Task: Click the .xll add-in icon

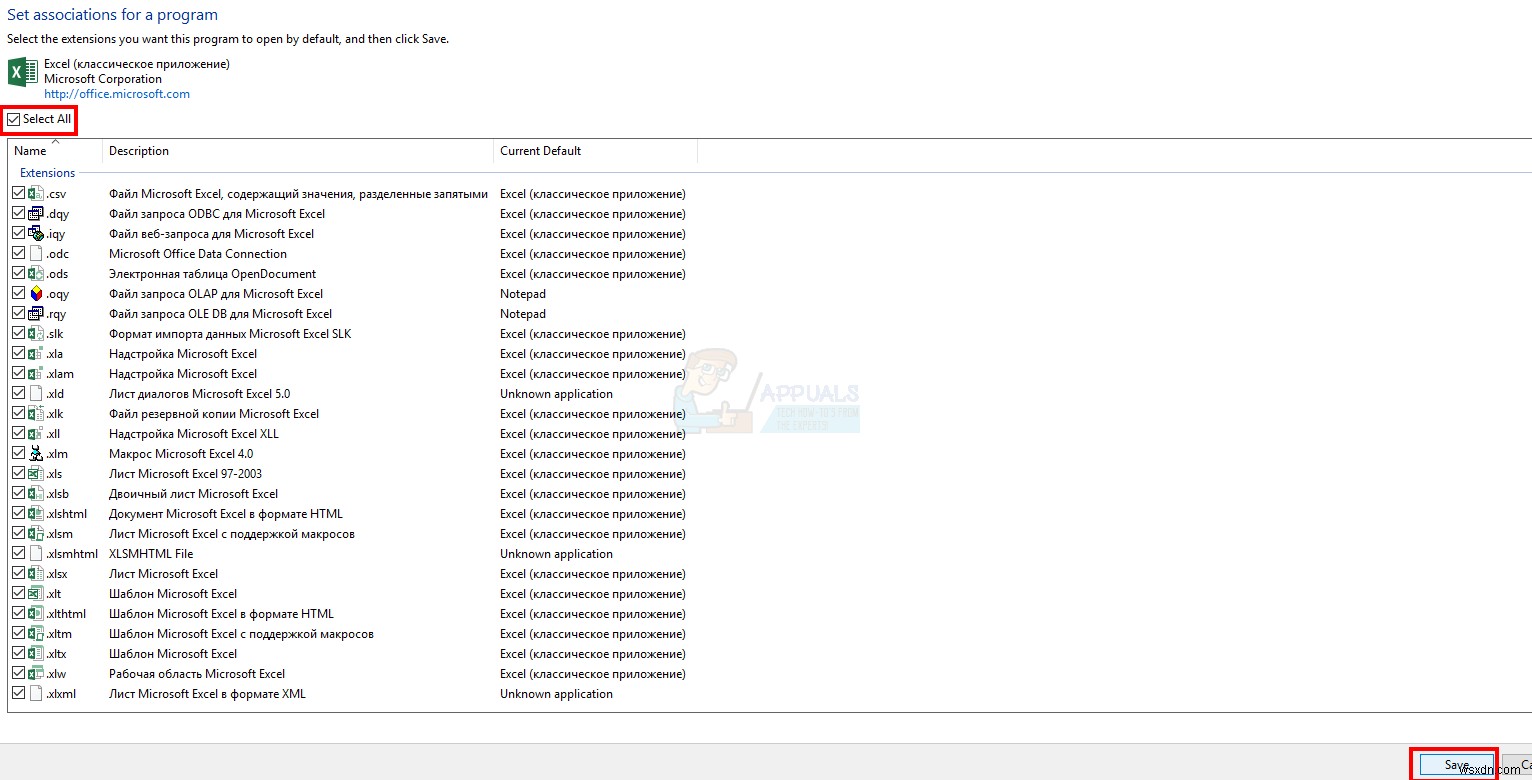Action: coord(36,434)
